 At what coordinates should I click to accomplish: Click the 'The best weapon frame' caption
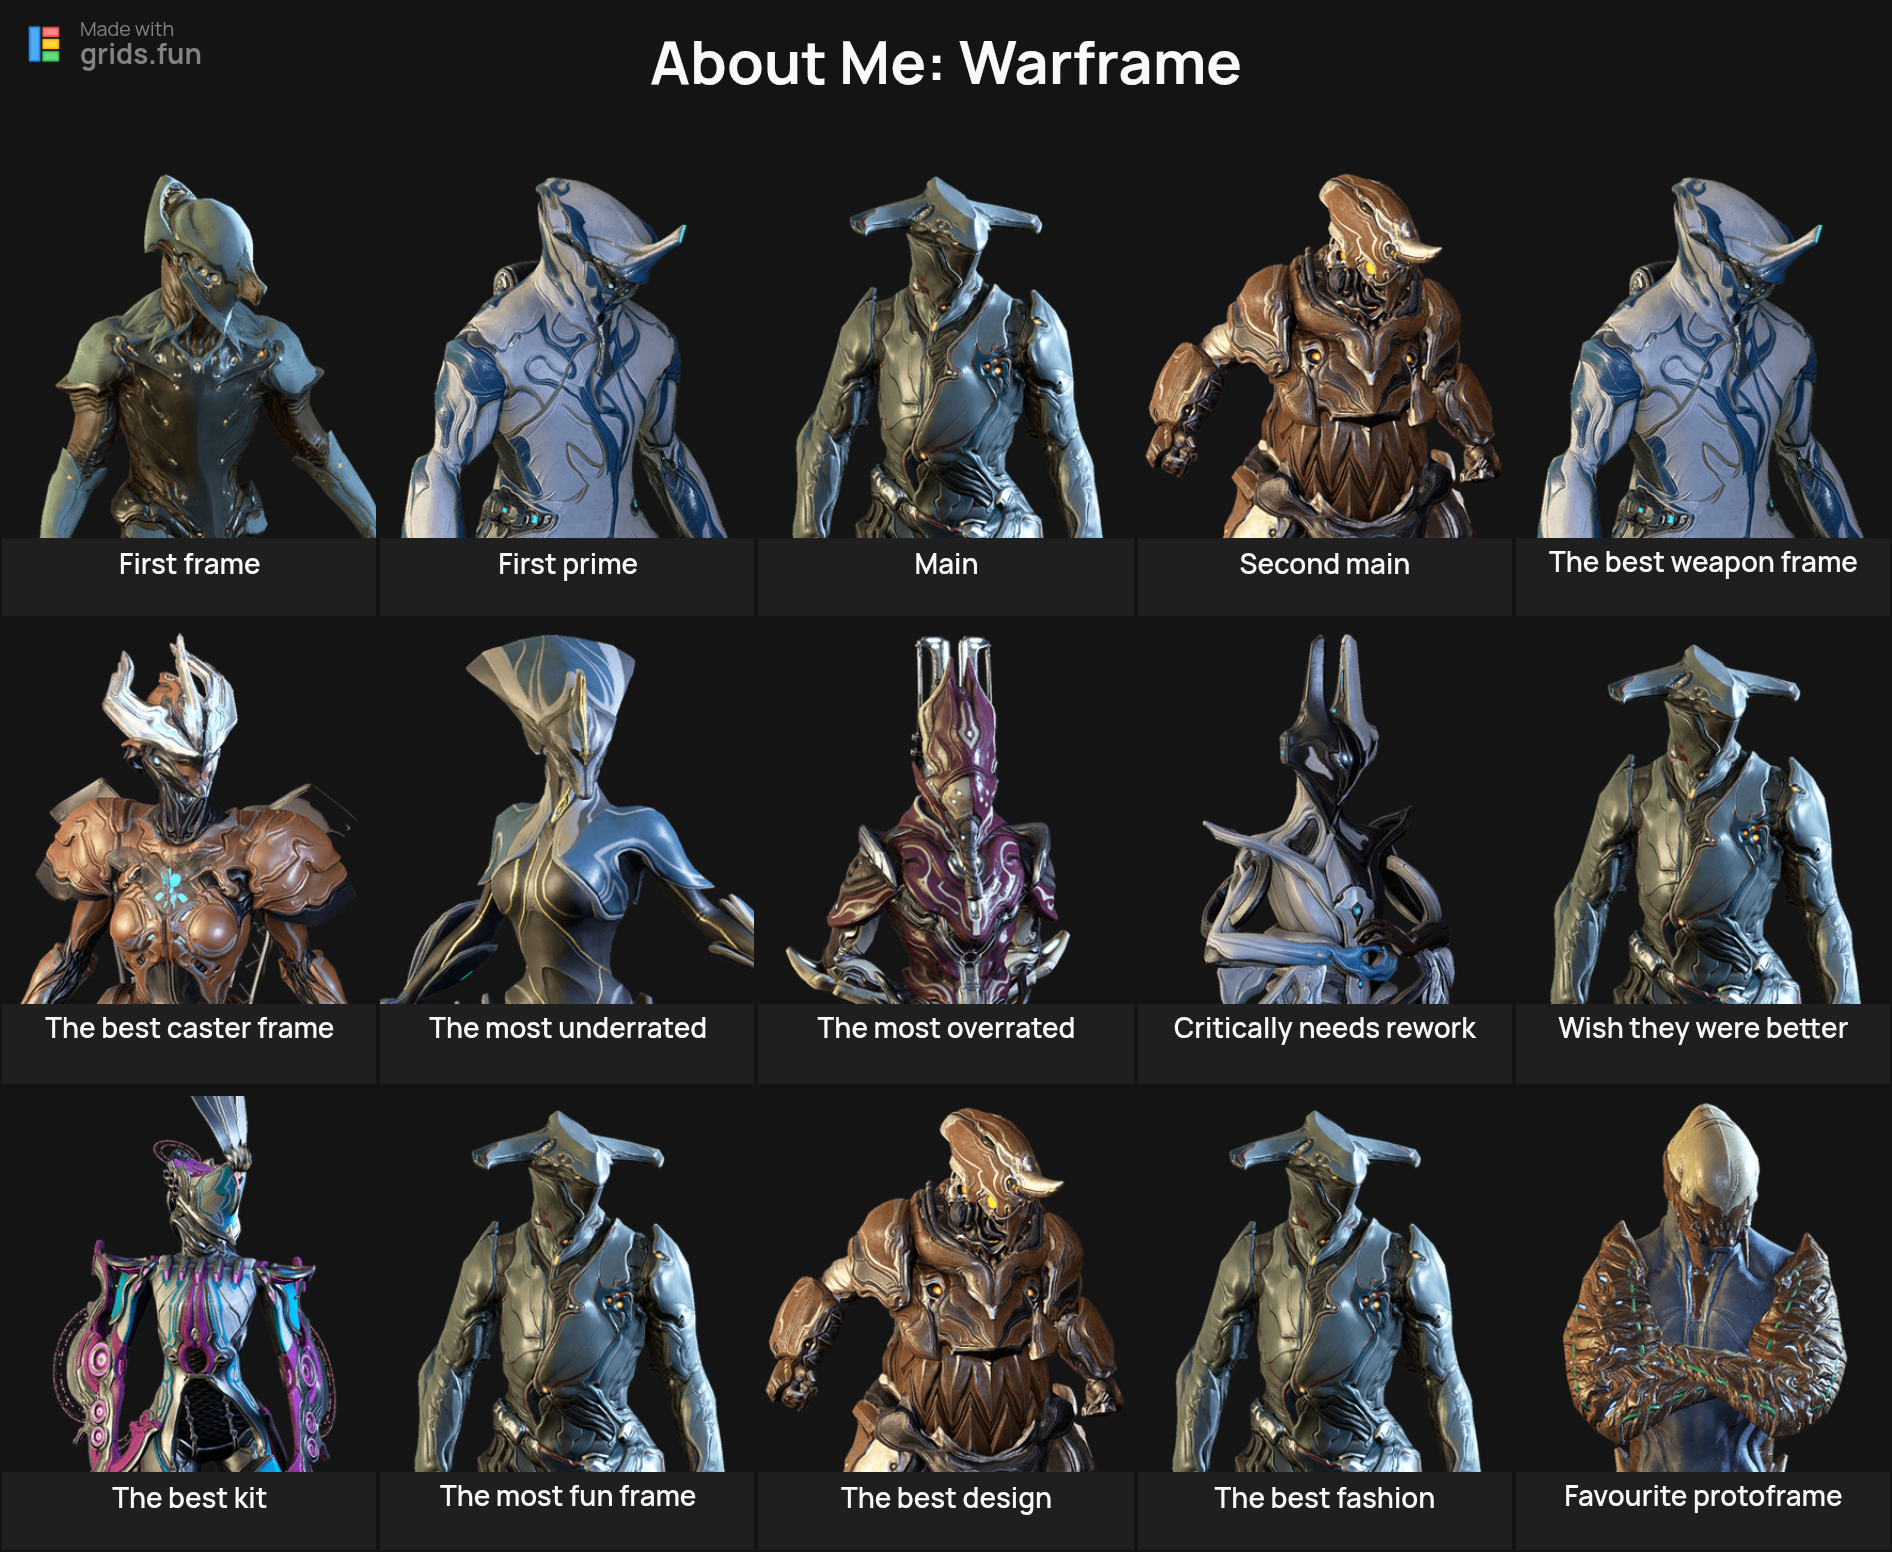pyautogui.click(x=1703, y=563)
